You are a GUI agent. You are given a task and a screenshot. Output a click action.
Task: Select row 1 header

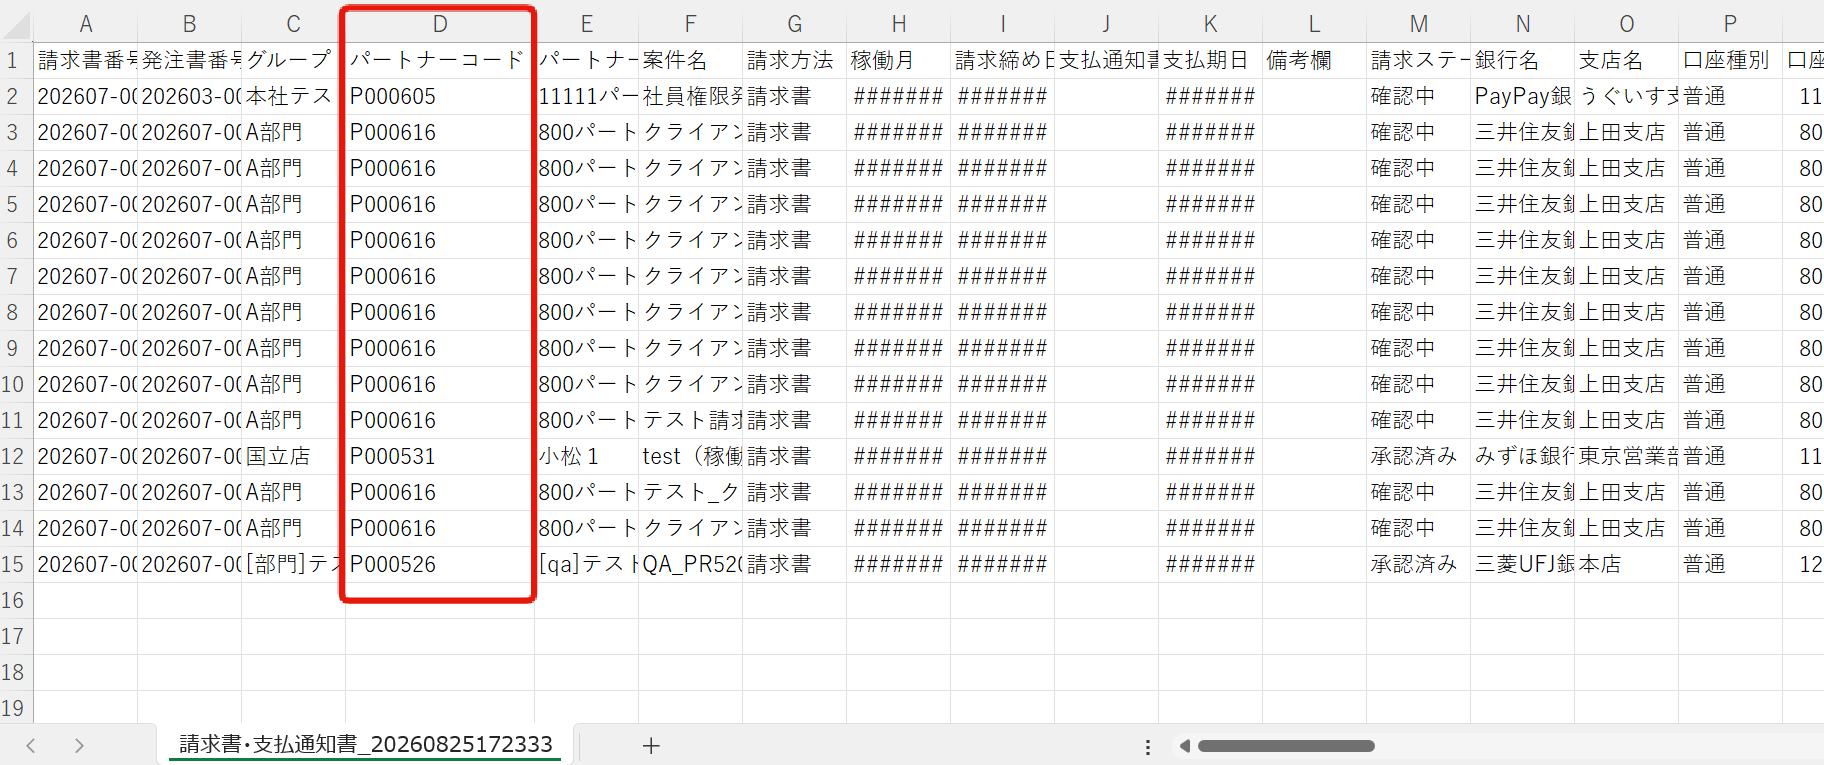tap(13, 60)
